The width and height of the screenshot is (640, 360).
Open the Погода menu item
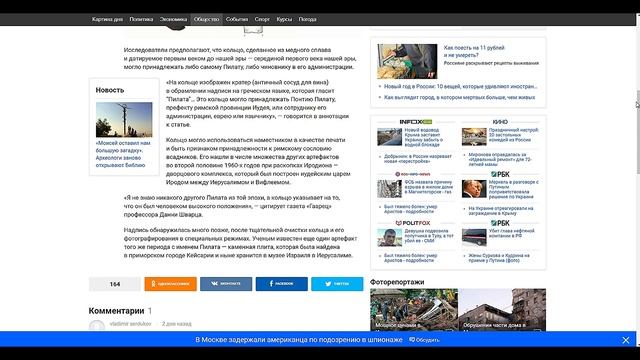pos(307,19)
